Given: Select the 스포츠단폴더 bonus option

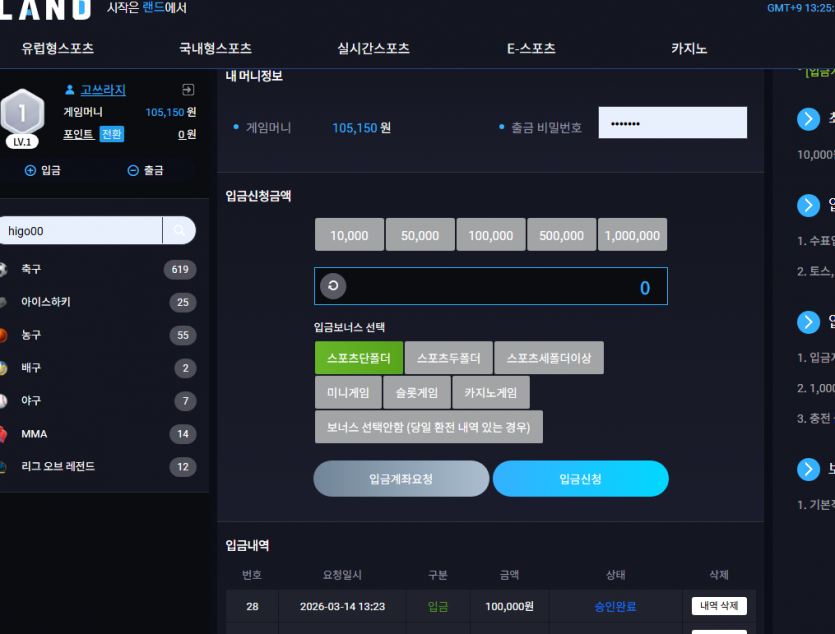Looking at the screenshot, I should point(359,358).
